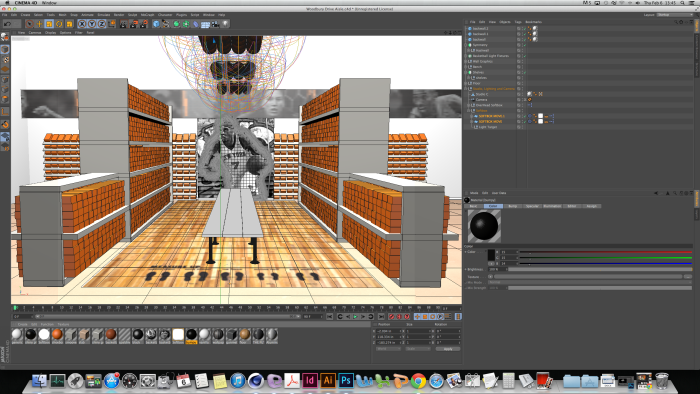Screen dimensions: 700x394
Task: Adjust the blue color channel slider
Action: [605, 263]
